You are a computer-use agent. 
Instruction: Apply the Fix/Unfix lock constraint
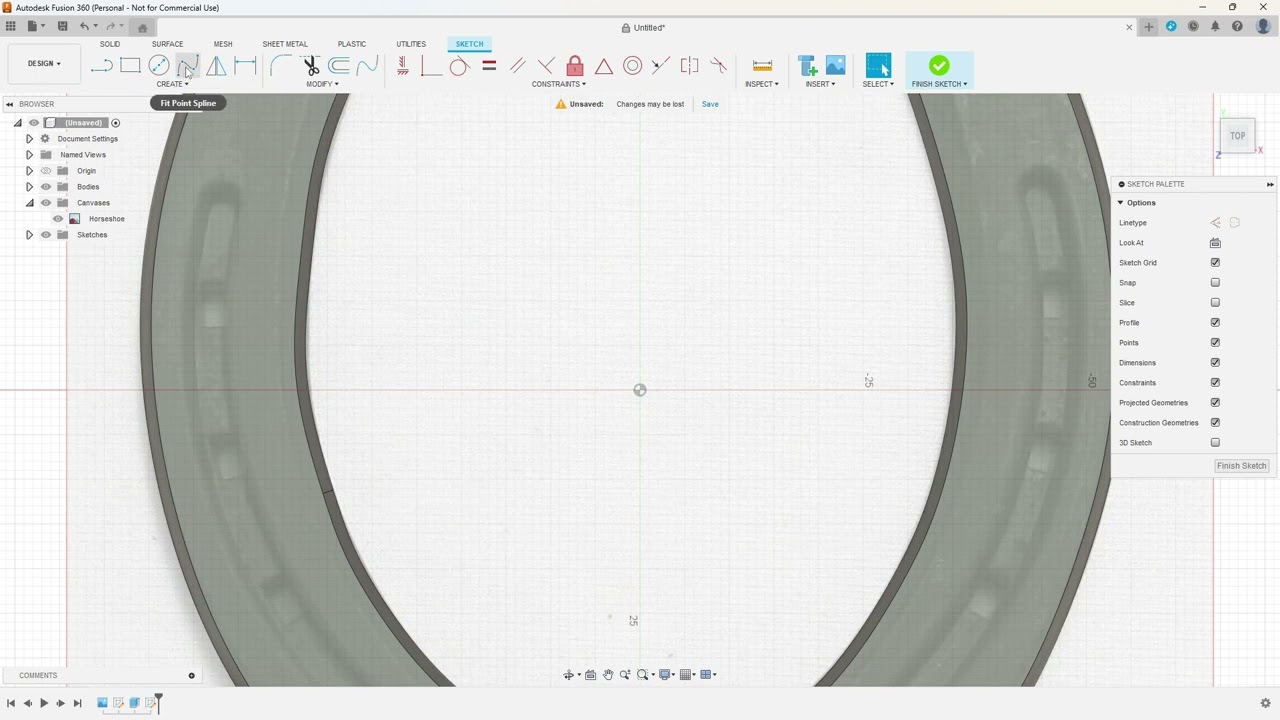(x=575, y=66)
